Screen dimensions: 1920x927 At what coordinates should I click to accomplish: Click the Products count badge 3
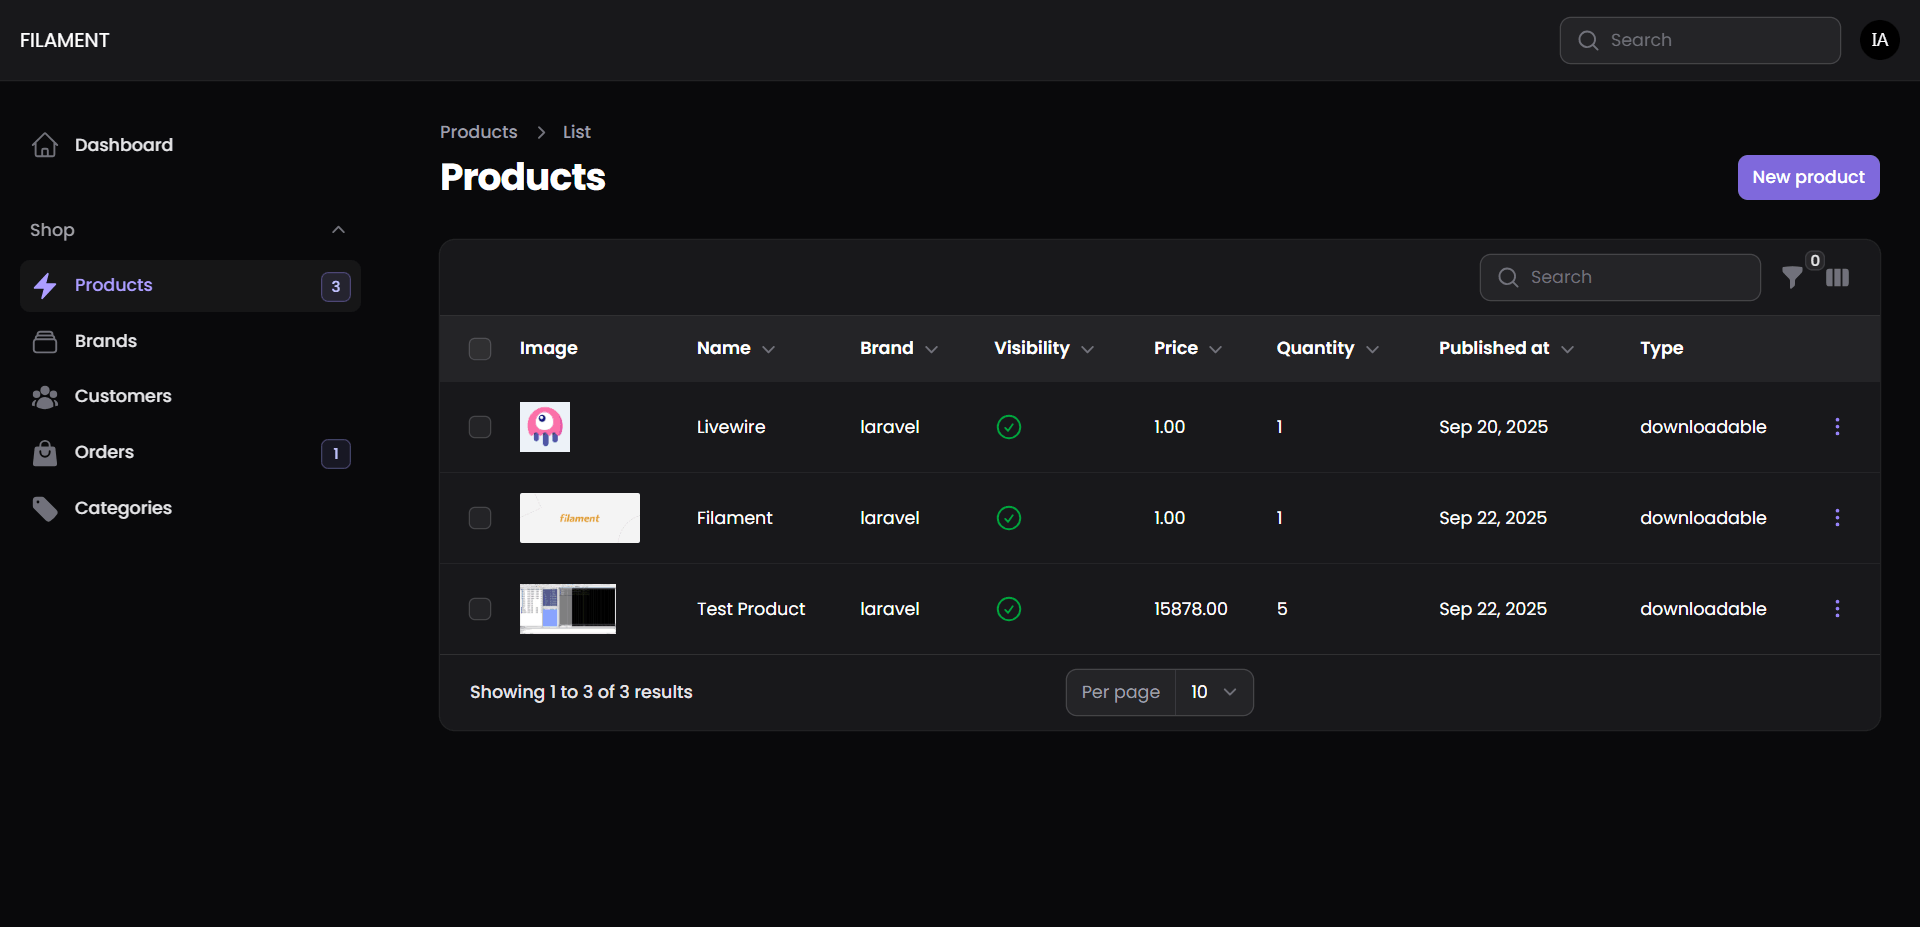click(x=336, y=286)
